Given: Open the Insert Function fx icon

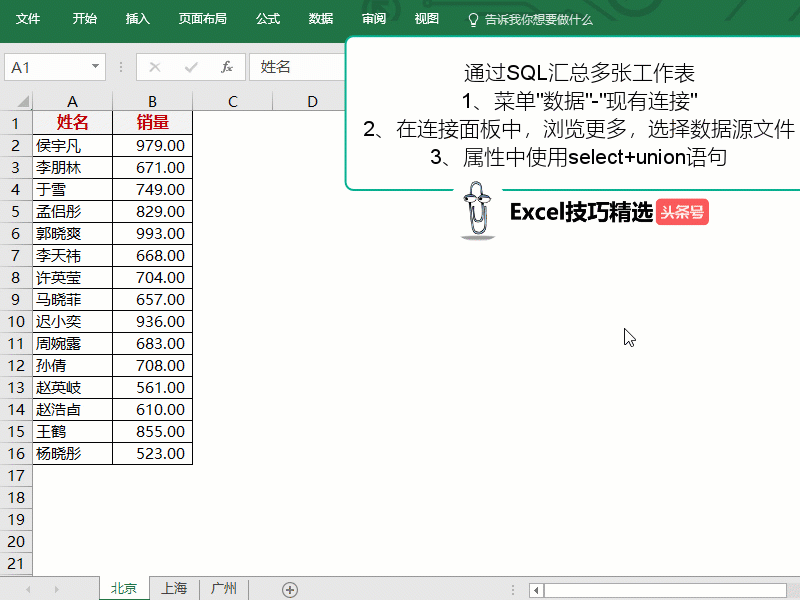Looking at the screenshot, I should pyautogui.click(x=227, y=67).
